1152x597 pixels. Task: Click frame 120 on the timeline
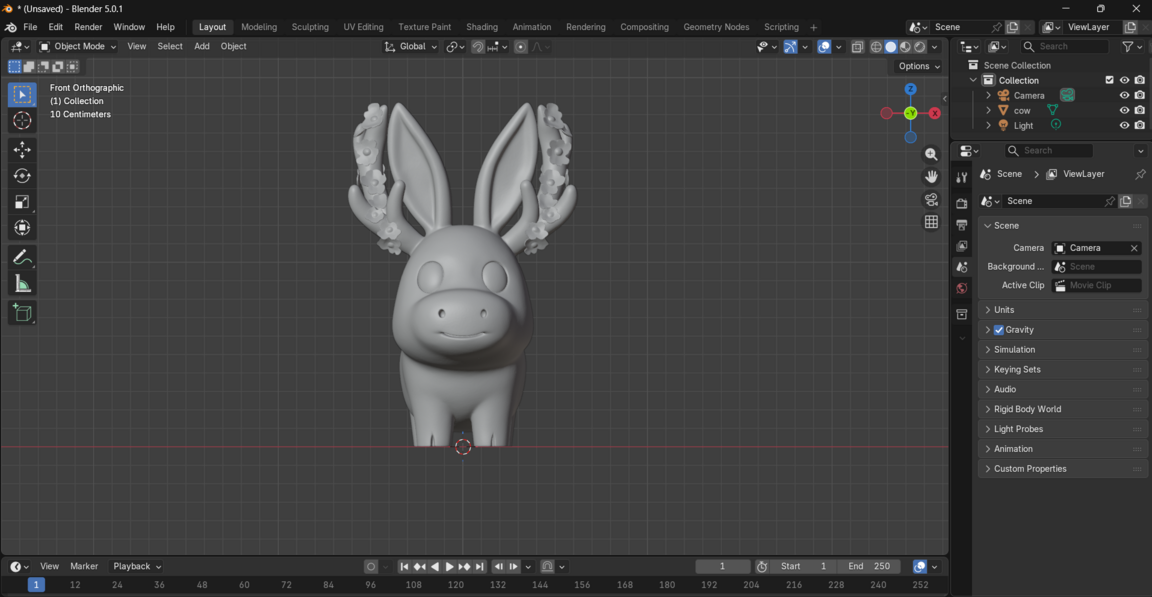(456, 585)
